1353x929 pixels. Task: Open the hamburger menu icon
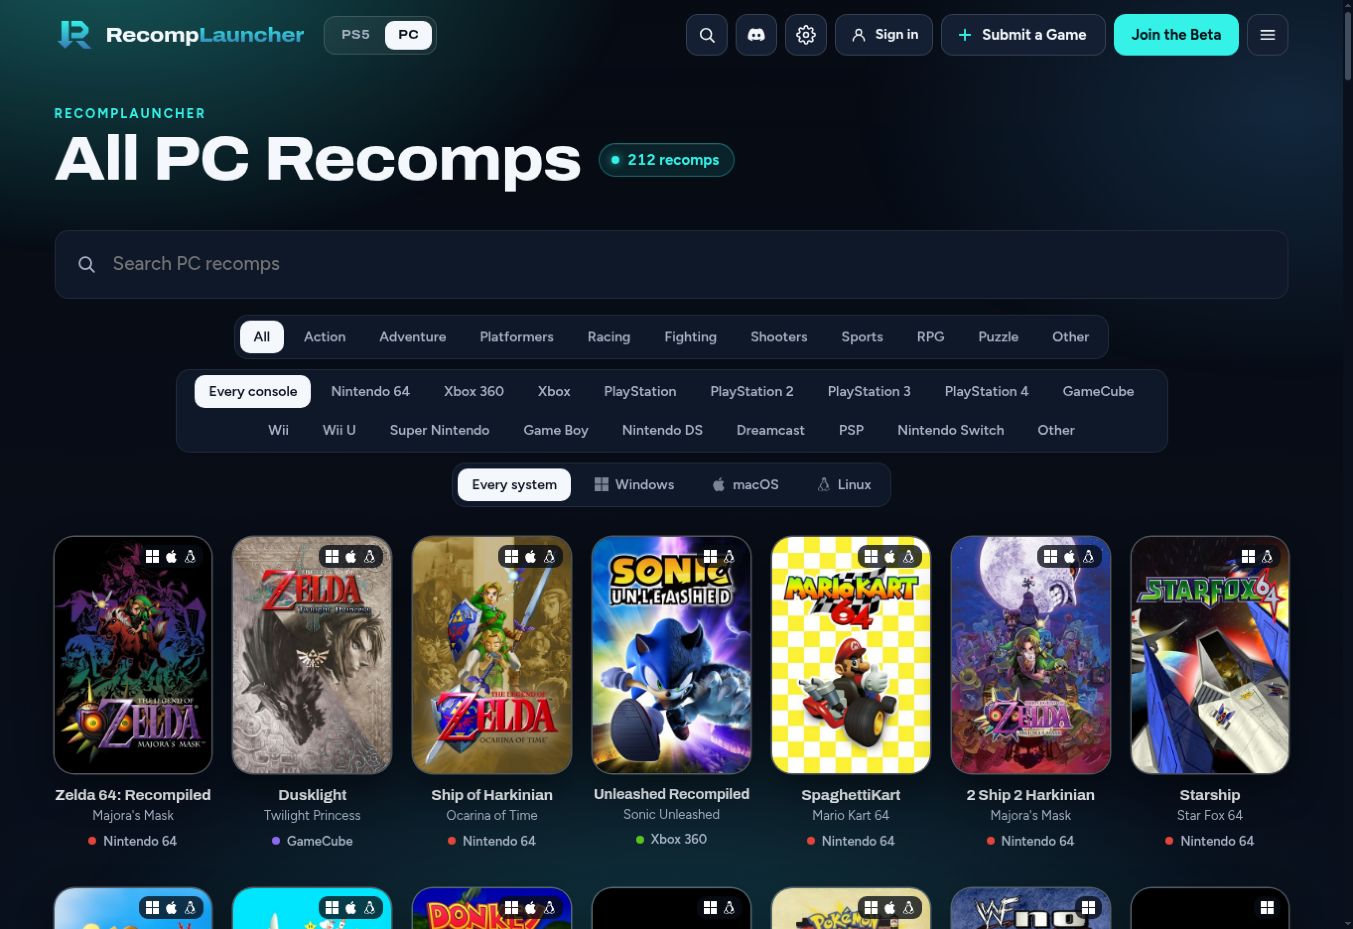1268,35
